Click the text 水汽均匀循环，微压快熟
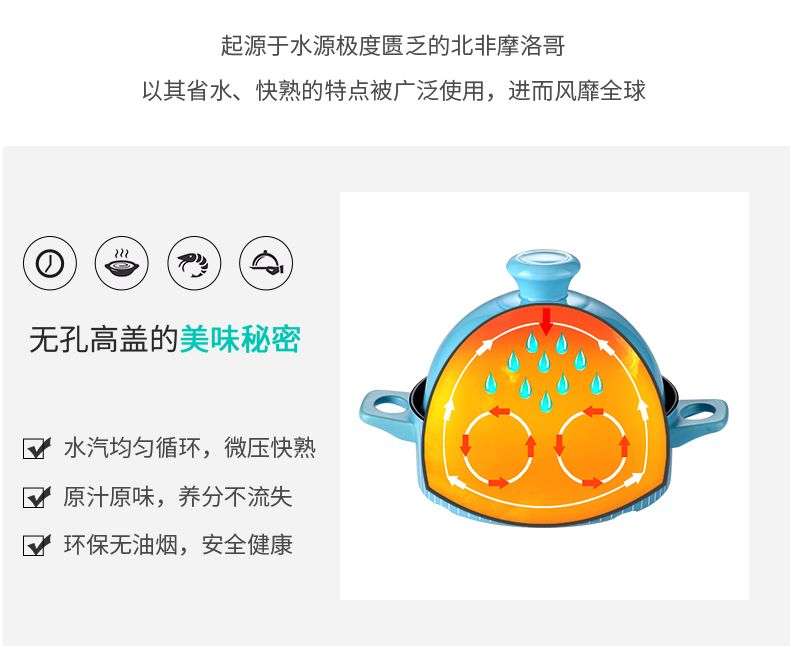The height and width of the screenshot is (646, 790). pyautogui.click(x=189, y=447)
